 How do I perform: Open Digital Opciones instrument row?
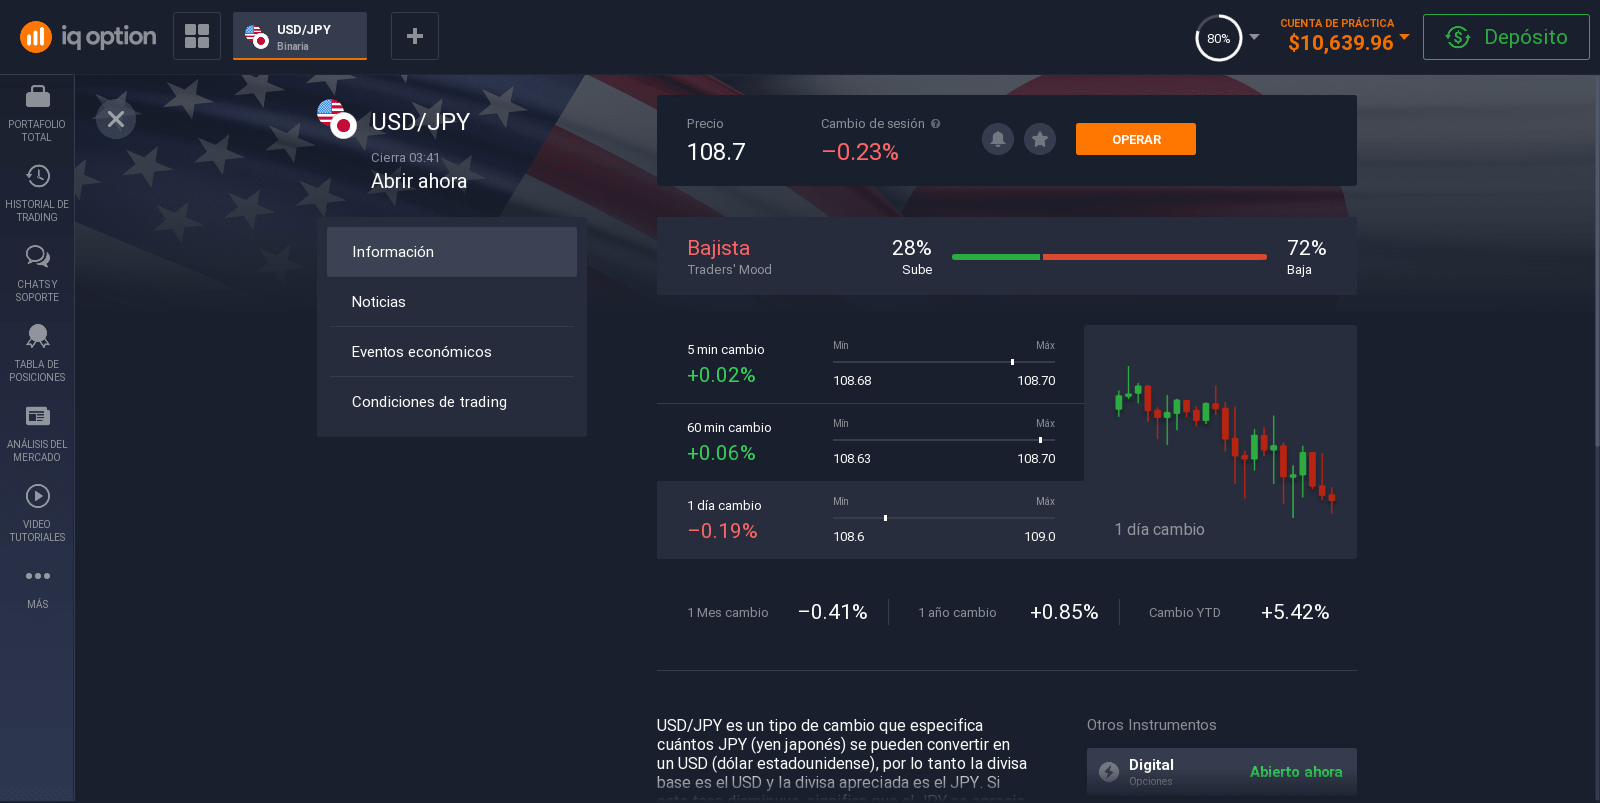click(x=1222, y=772)
